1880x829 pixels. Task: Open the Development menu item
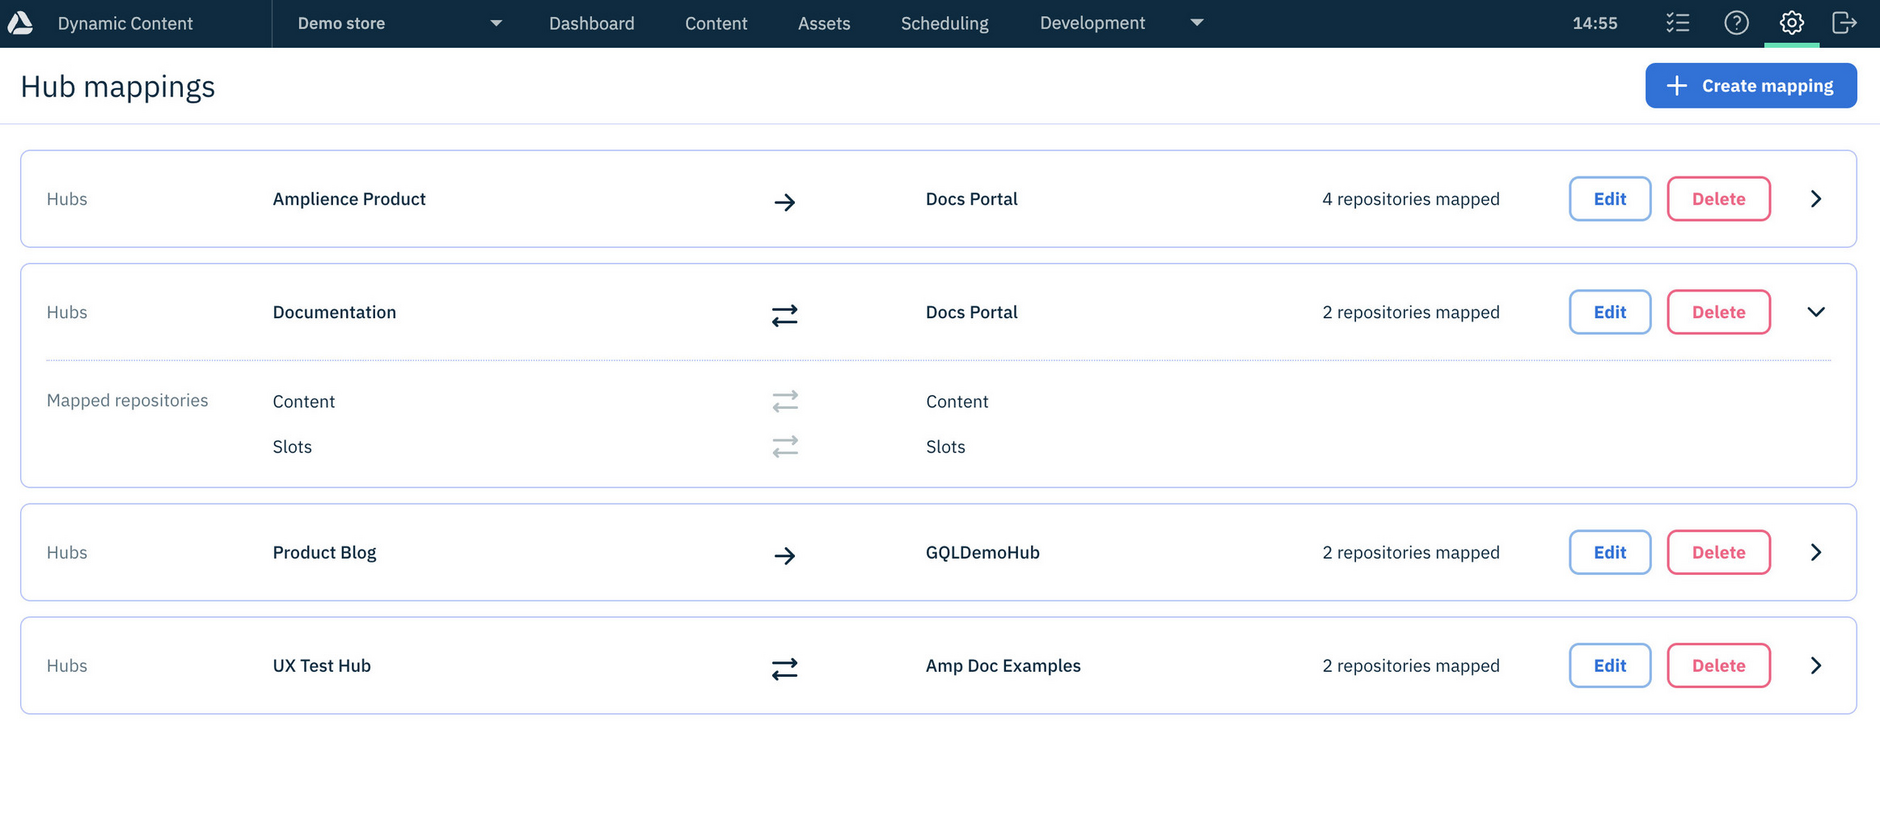(1092, 23)
